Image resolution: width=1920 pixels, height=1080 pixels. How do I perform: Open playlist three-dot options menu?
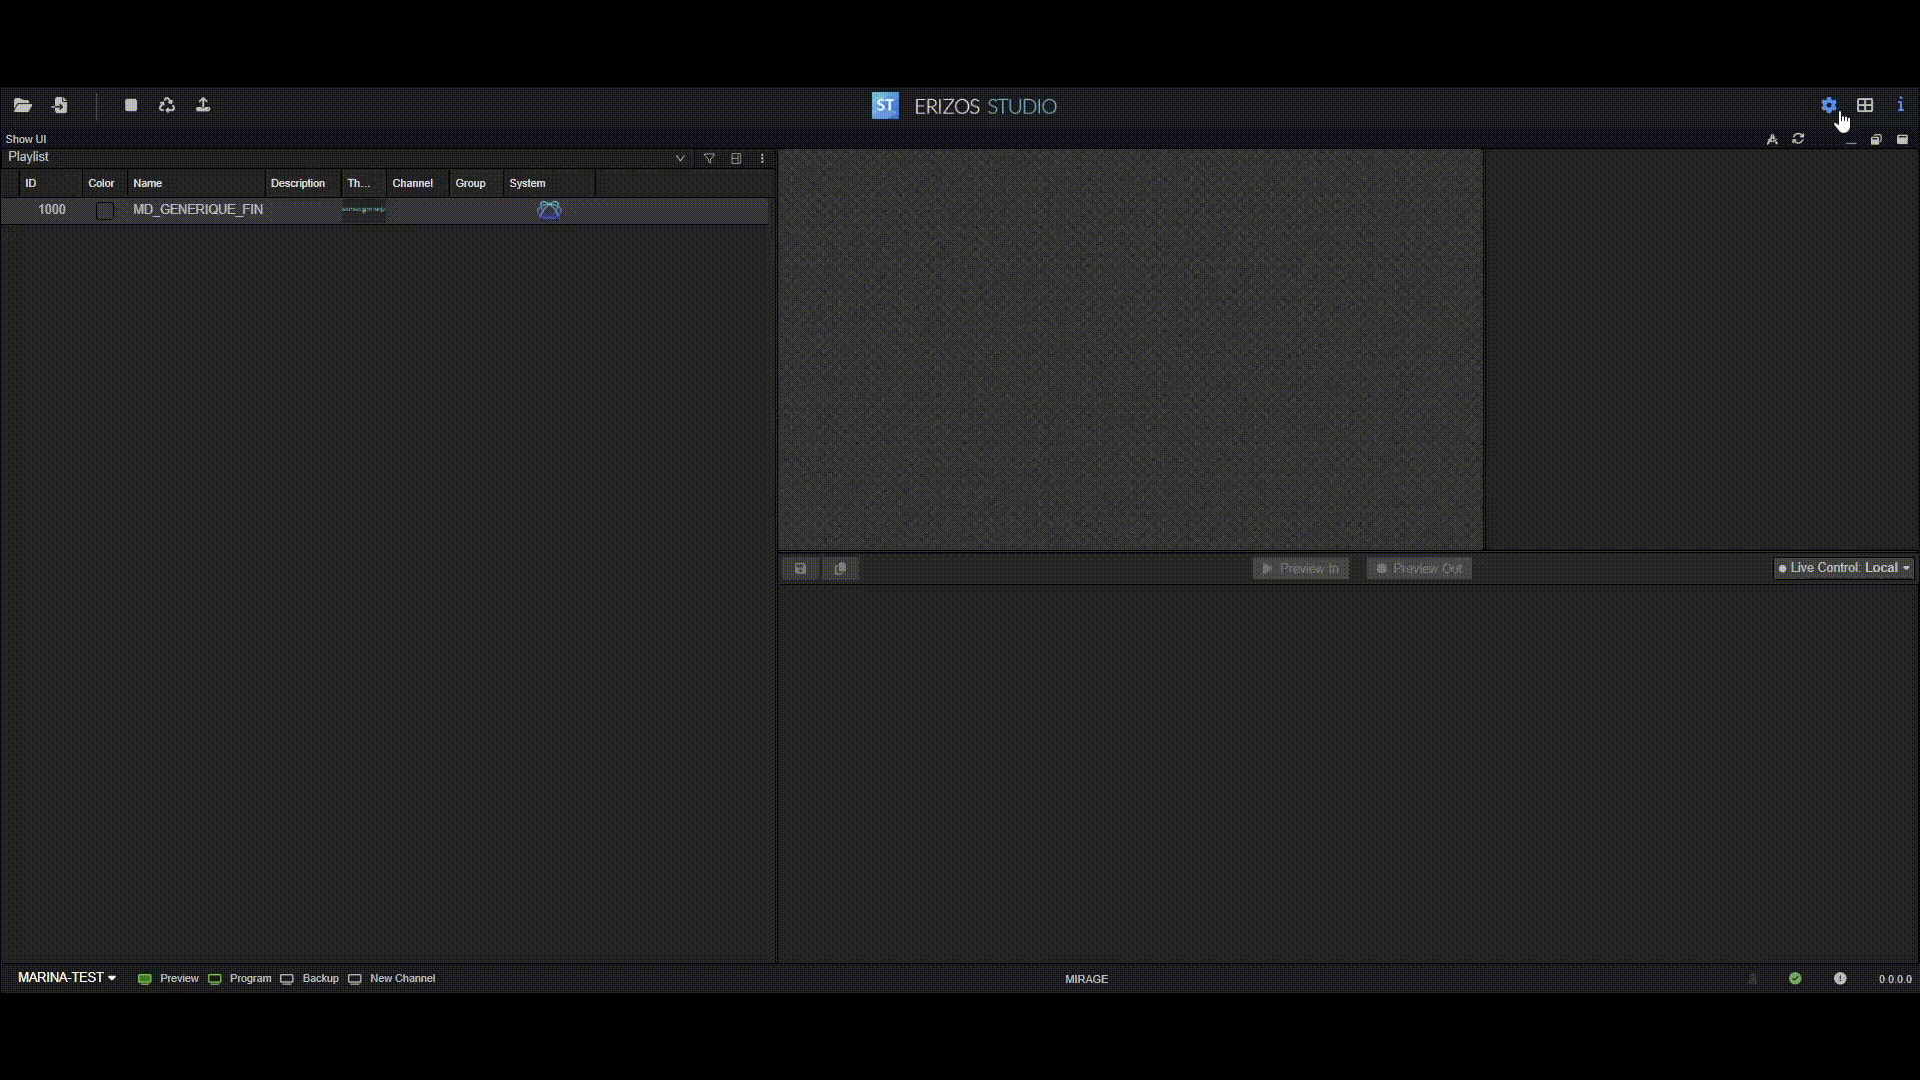[x=762, y=158]
